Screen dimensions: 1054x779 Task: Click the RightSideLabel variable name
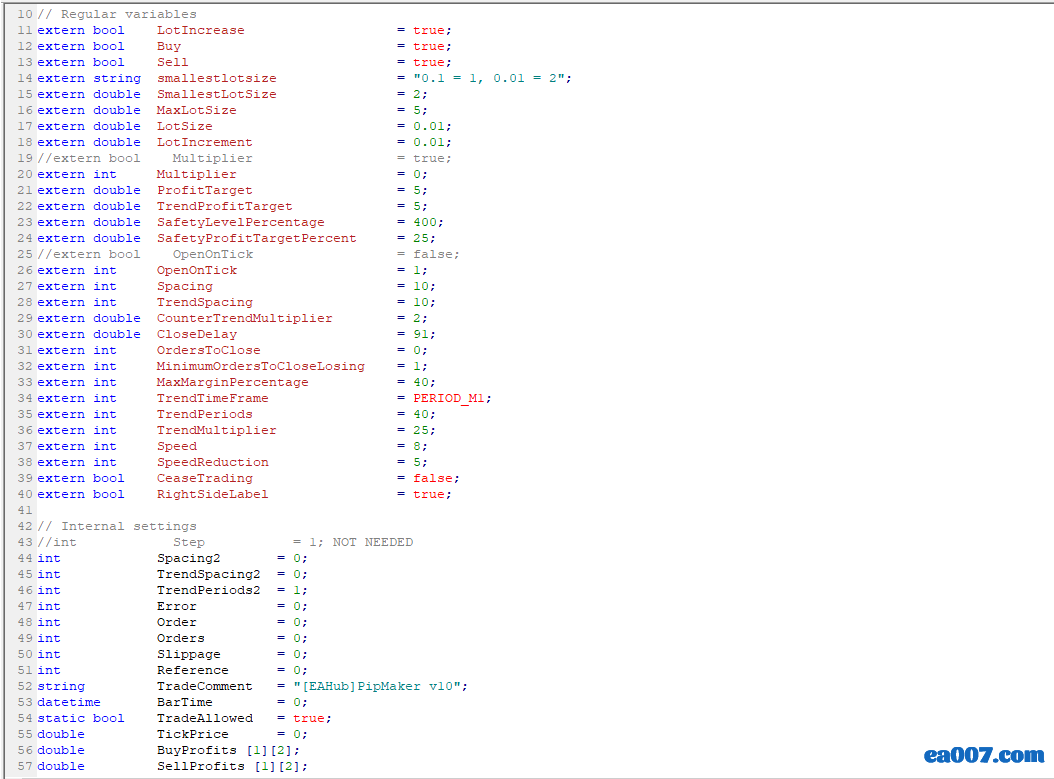pyautogui.click(x=212, y=494)
